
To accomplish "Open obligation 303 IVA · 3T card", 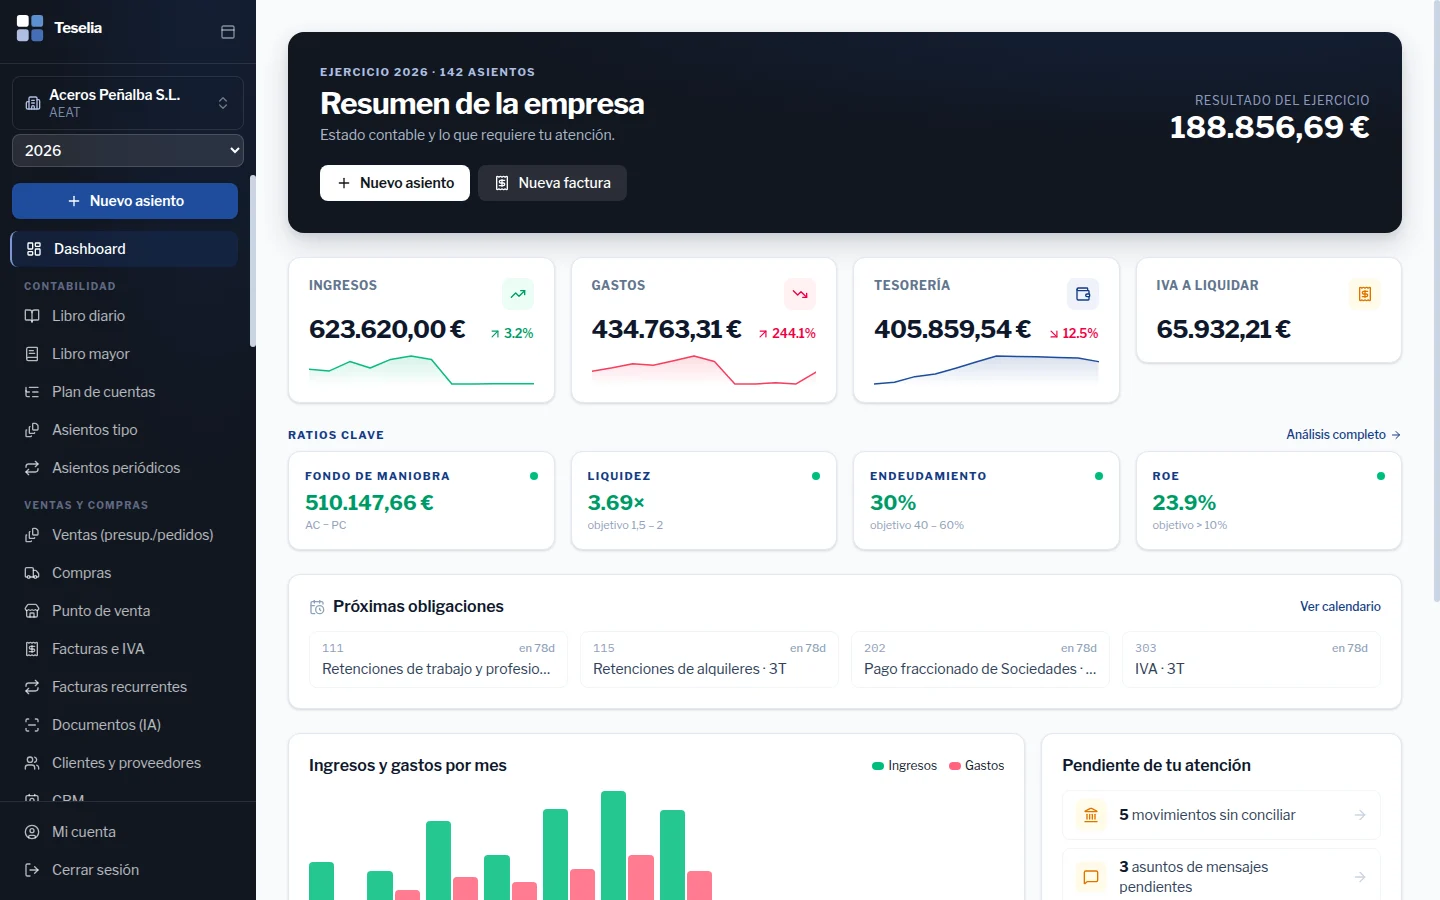I will click(x=1251, y=659).
